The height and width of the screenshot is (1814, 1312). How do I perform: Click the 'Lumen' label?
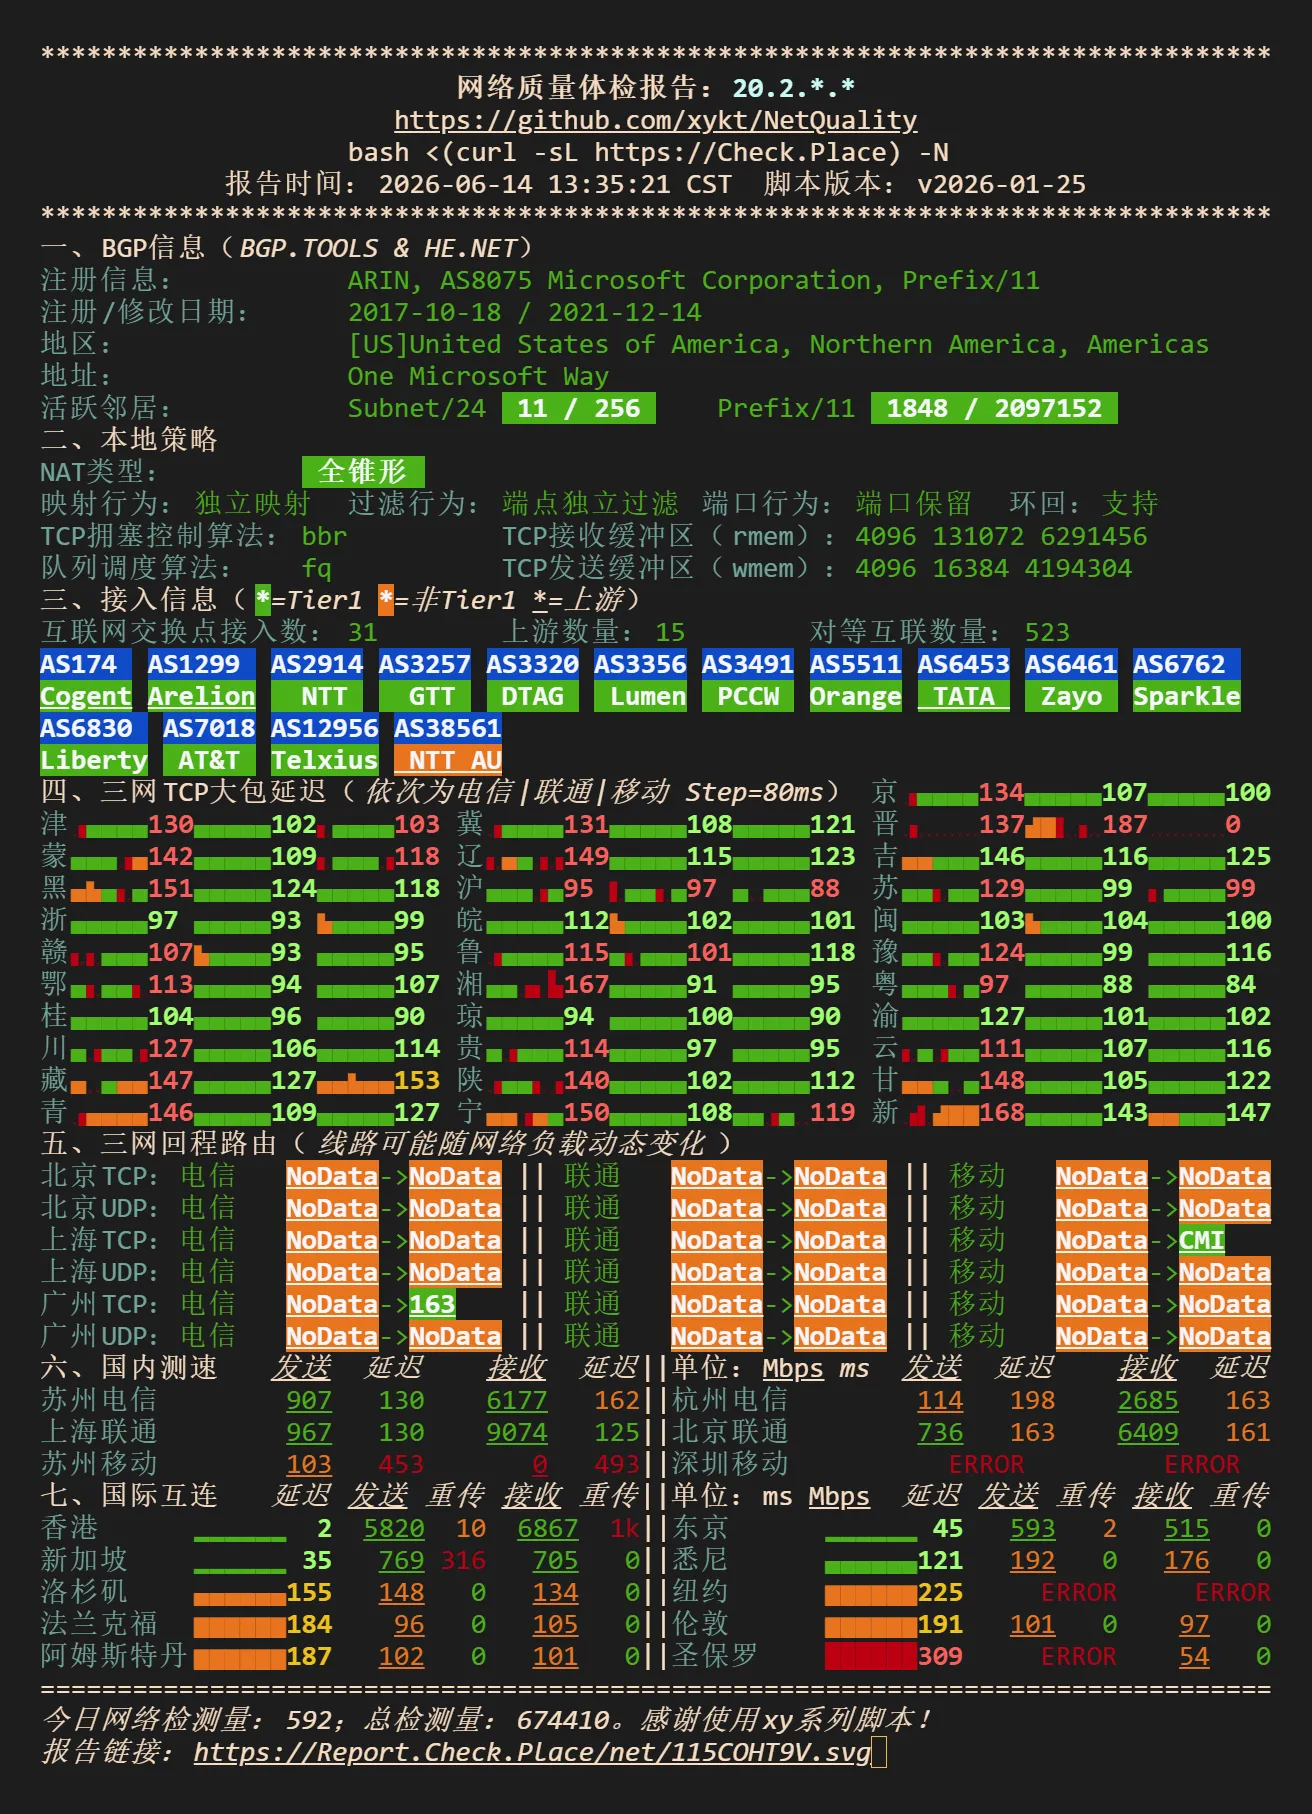pos(641,696)
